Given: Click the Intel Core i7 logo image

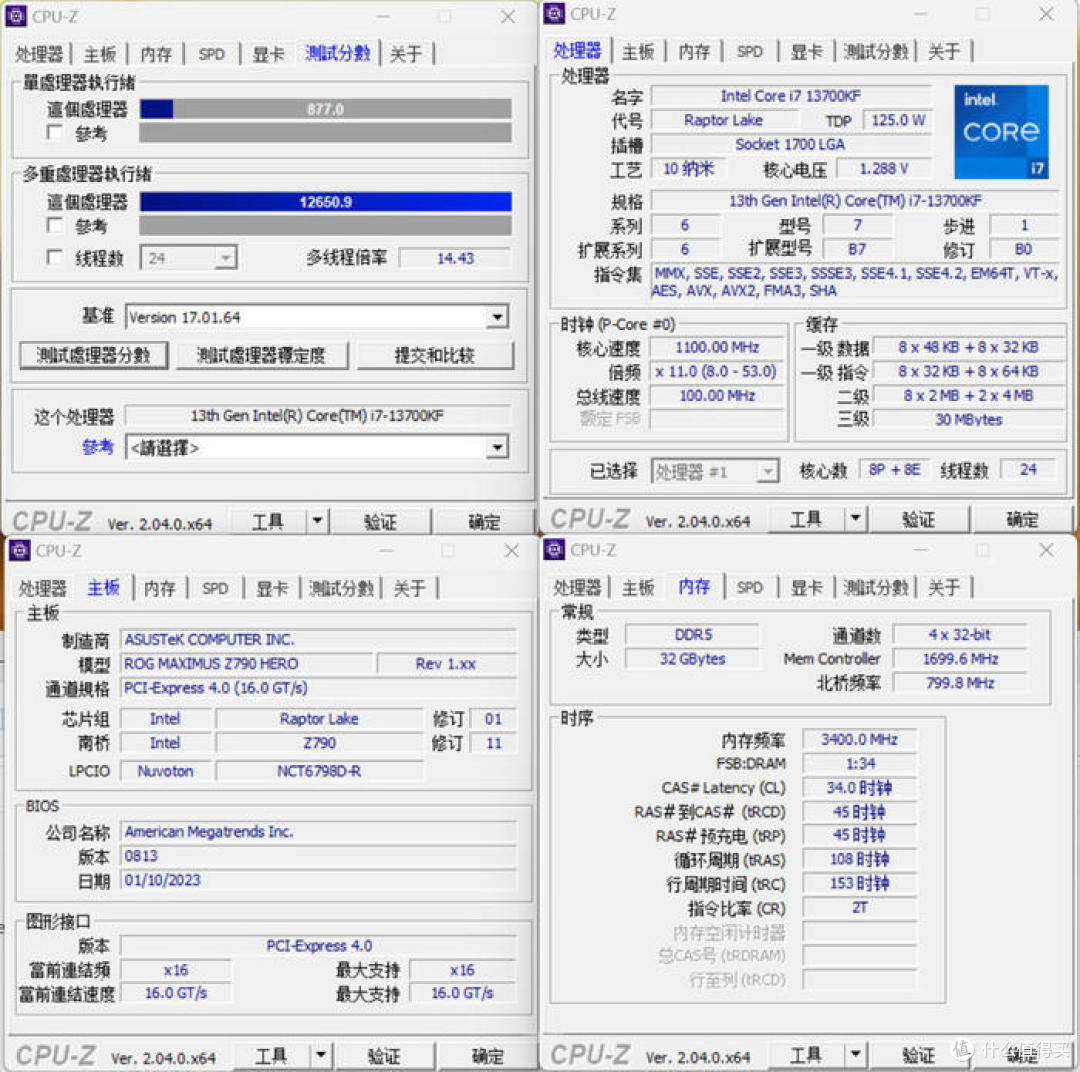Looking at the screenshot, I should tap(1001, 132).
